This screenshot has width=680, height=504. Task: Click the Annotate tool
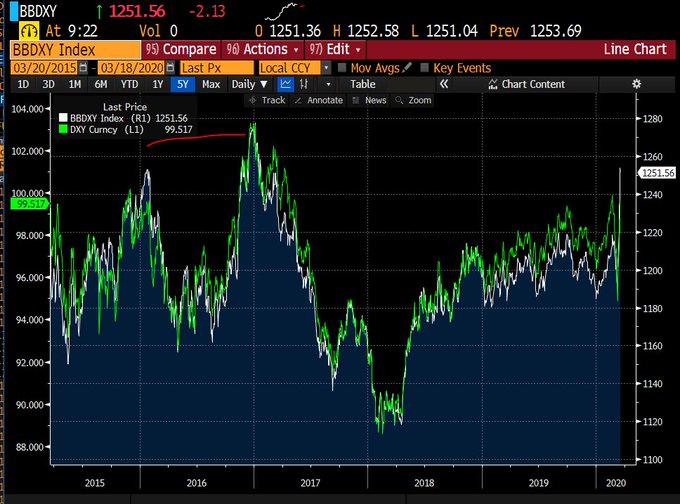(x=319, y=100)
